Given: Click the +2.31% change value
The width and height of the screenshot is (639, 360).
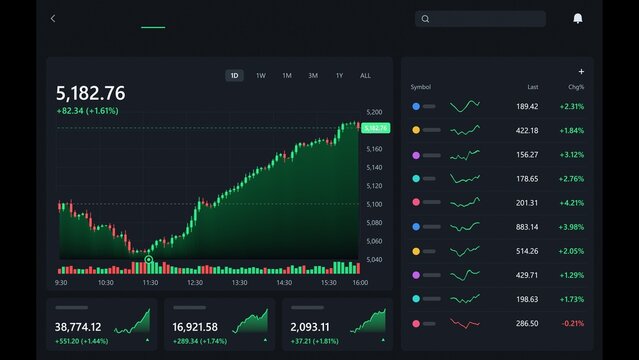Looking at the screenshot, I should coord(572,106).
